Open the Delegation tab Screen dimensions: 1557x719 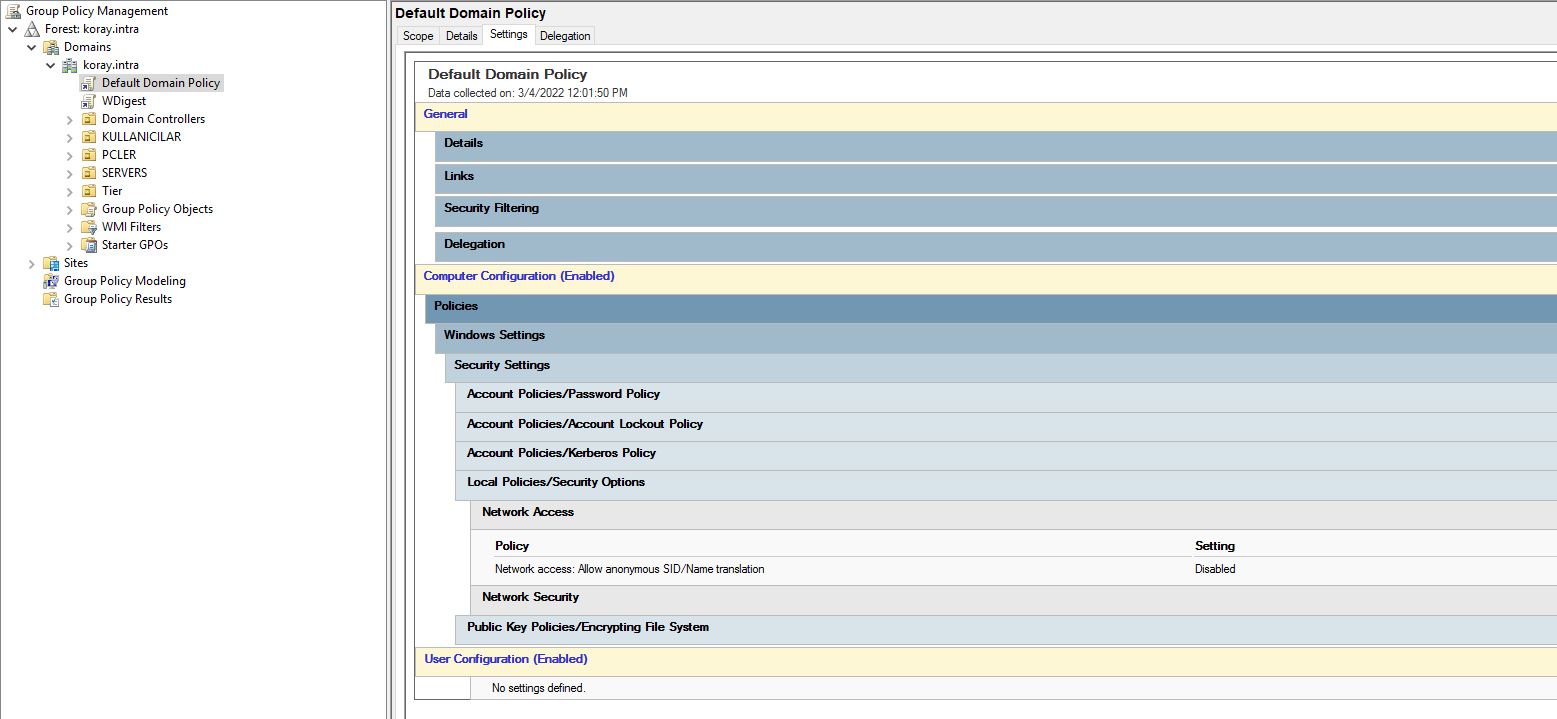pos(565,36)
